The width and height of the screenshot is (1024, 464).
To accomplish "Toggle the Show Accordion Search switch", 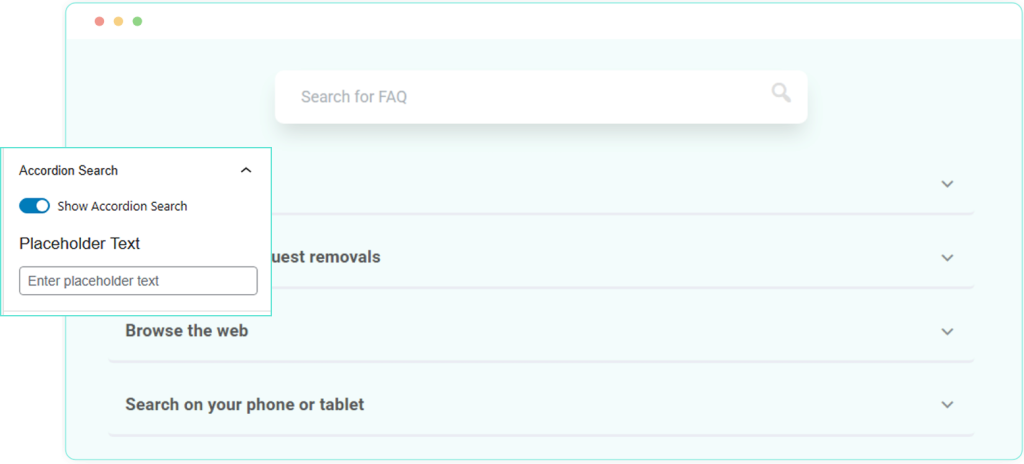I will [x=35, y=206].
